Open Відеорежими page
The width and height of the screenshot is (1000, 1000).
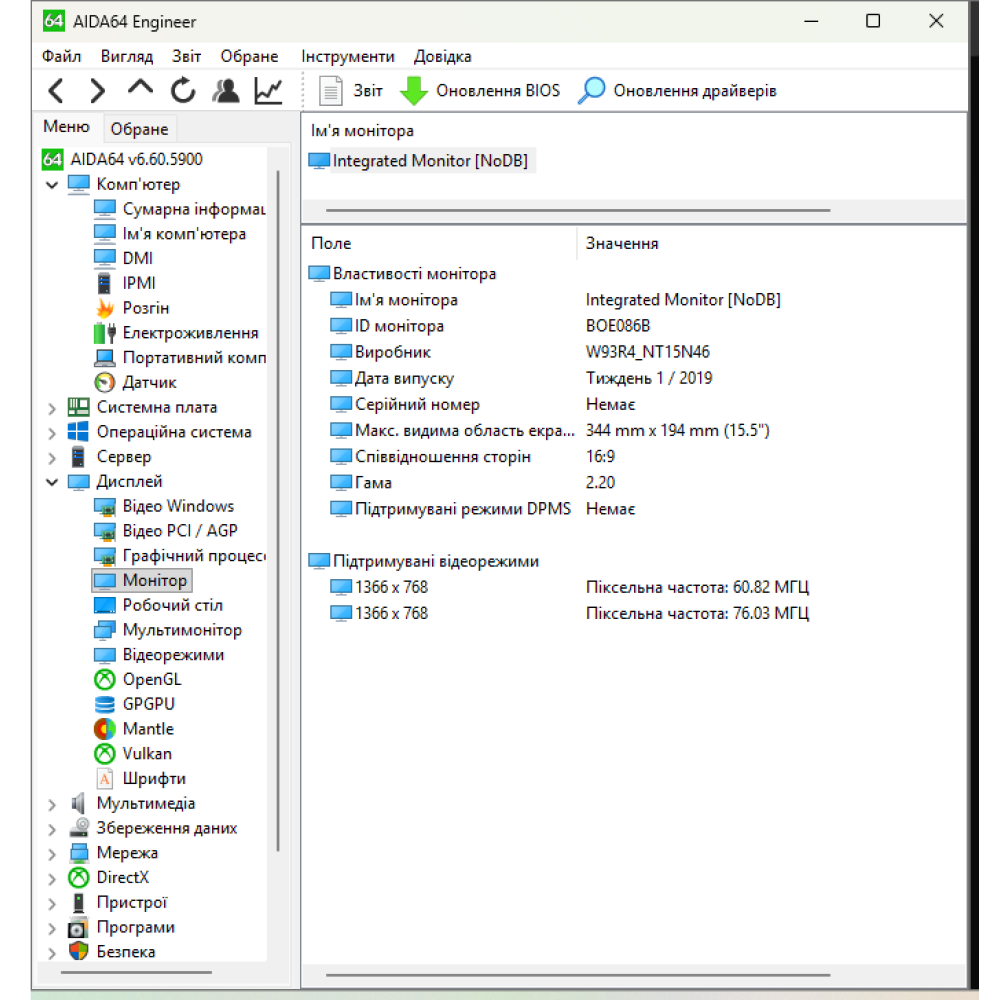tap(159, 655)
